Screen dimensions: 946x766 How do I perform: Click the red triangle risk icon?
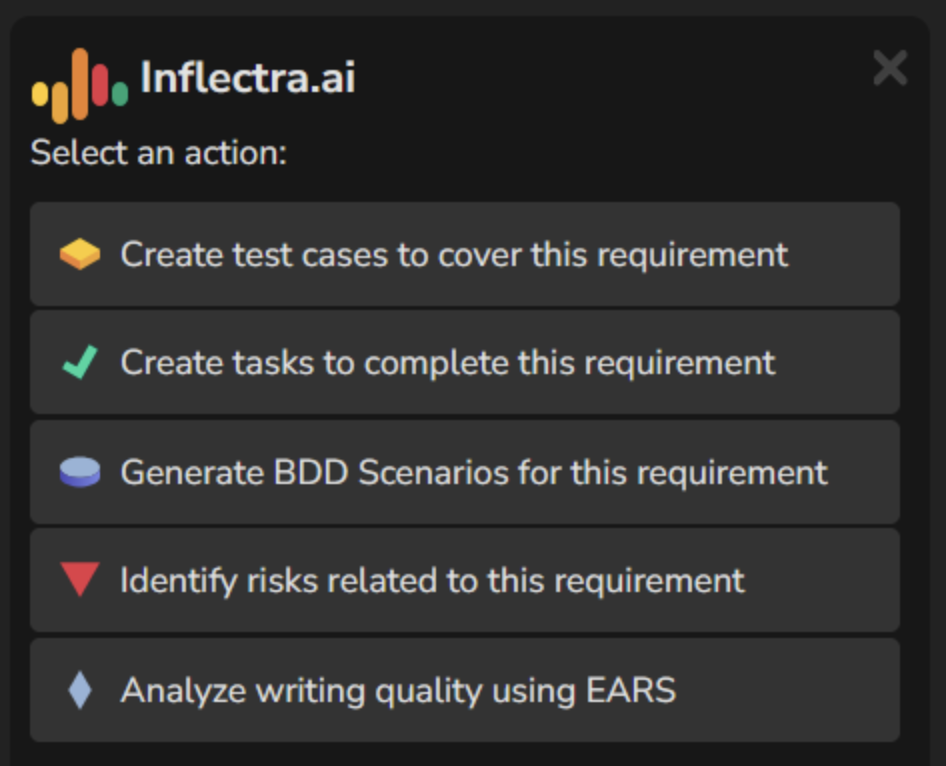coord(80,580)
